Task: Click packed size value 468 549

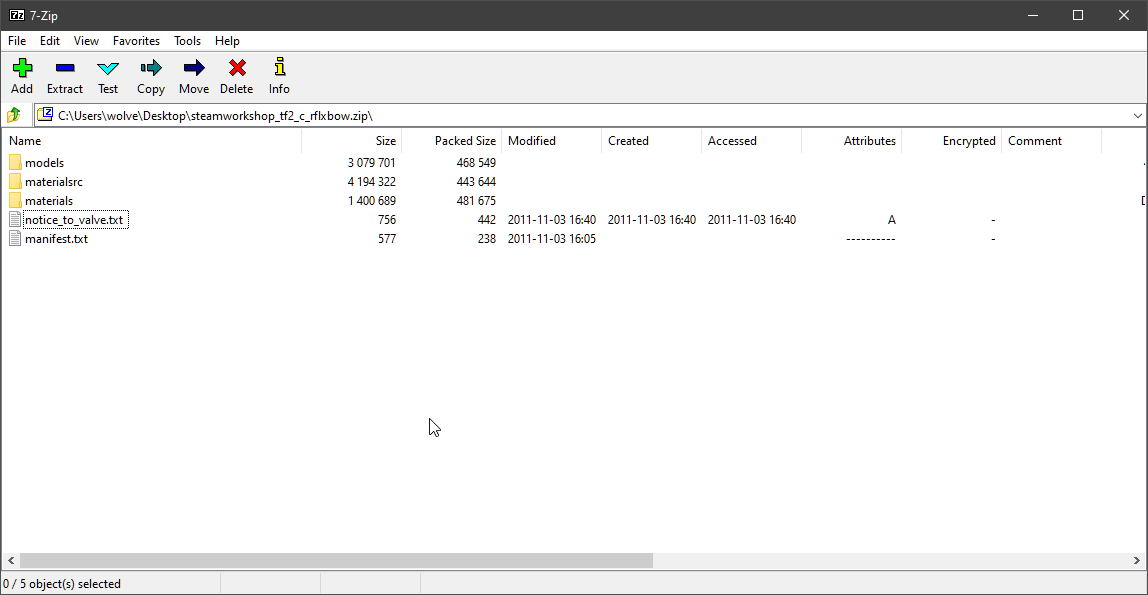Action: point(476,162)
